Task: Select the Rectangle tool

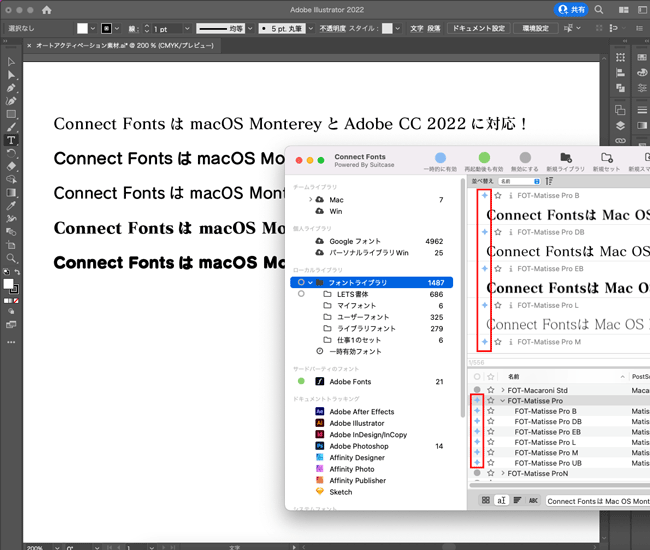Action: [x=11, y=114]
